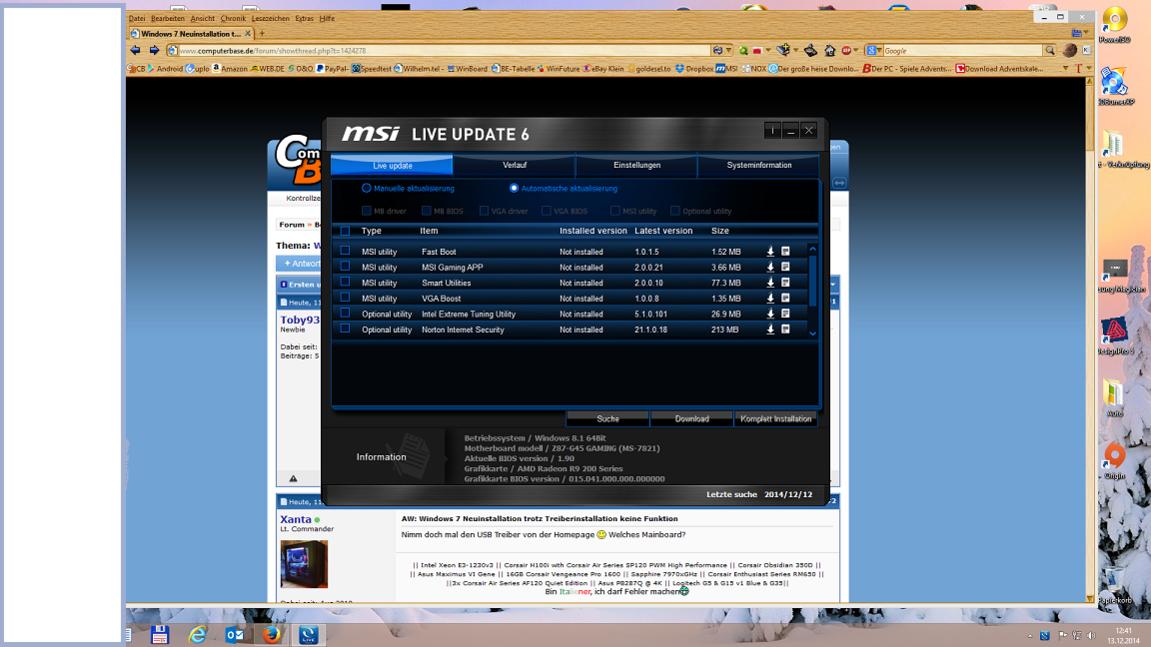Click download arrow for Norton Internet Security
The width and height of the screenshot is (1151, 647).
coord(770,329)
